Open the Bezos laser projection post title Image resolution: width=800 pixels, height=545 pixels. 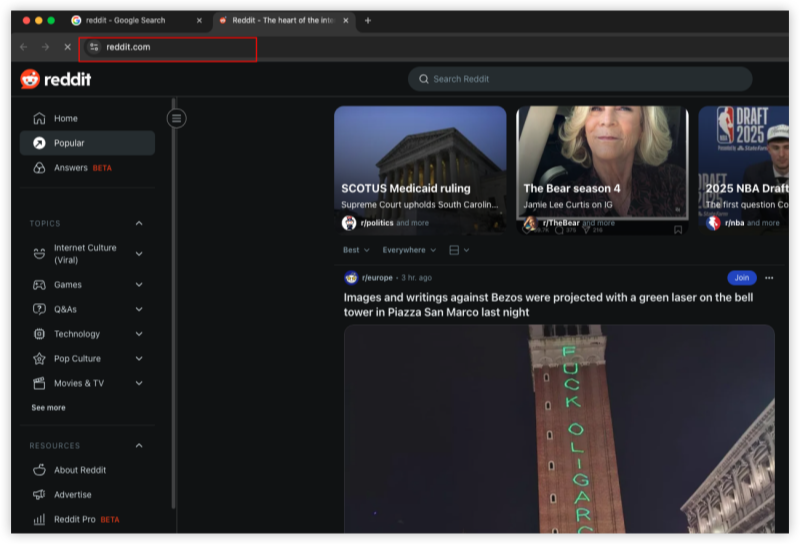click(548, 305)
